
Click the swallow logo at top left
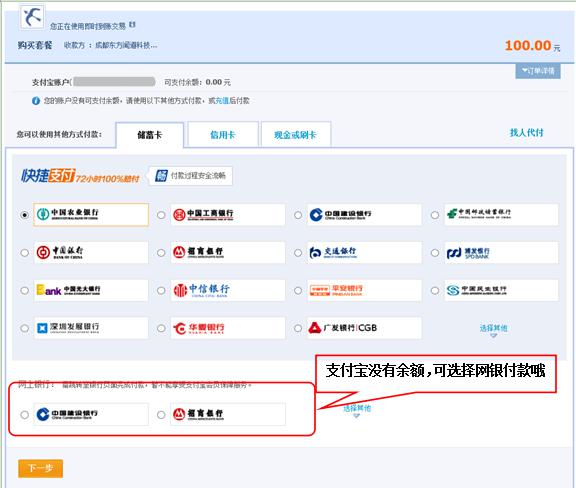[x=32, y=17]
